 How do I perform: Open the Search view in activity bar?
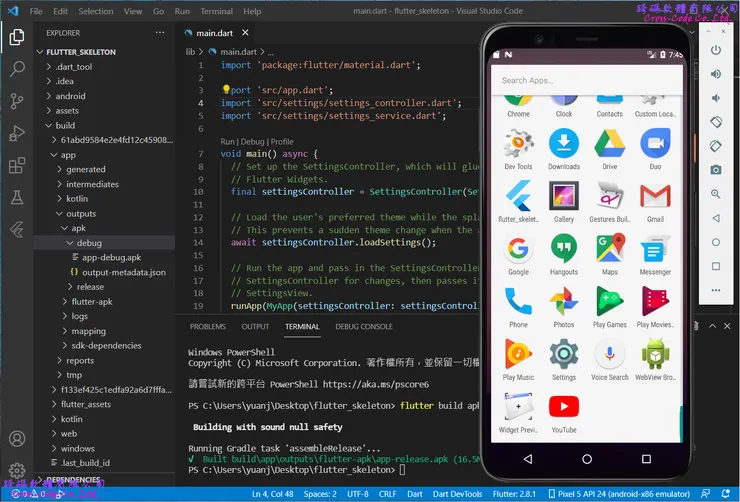pos(17,69)
